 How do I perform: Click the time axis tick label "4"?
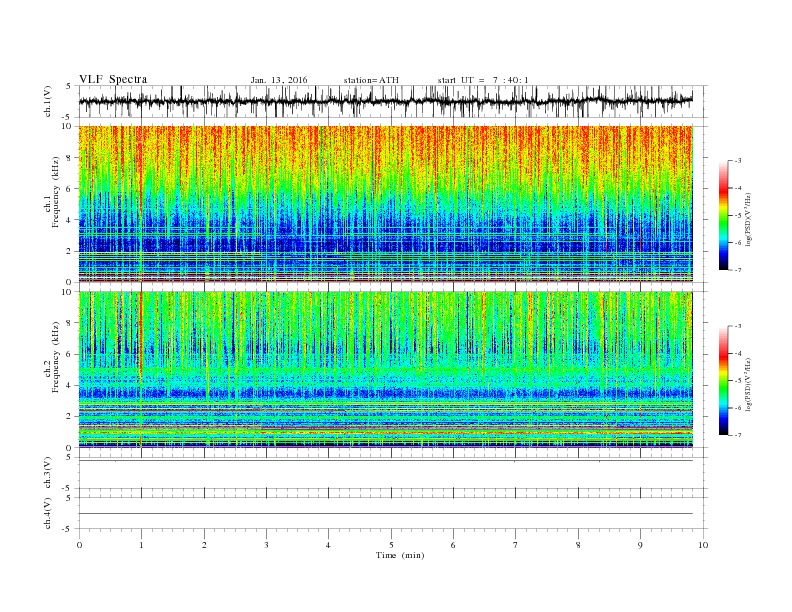pyautogui.click(x=329, y=545)
